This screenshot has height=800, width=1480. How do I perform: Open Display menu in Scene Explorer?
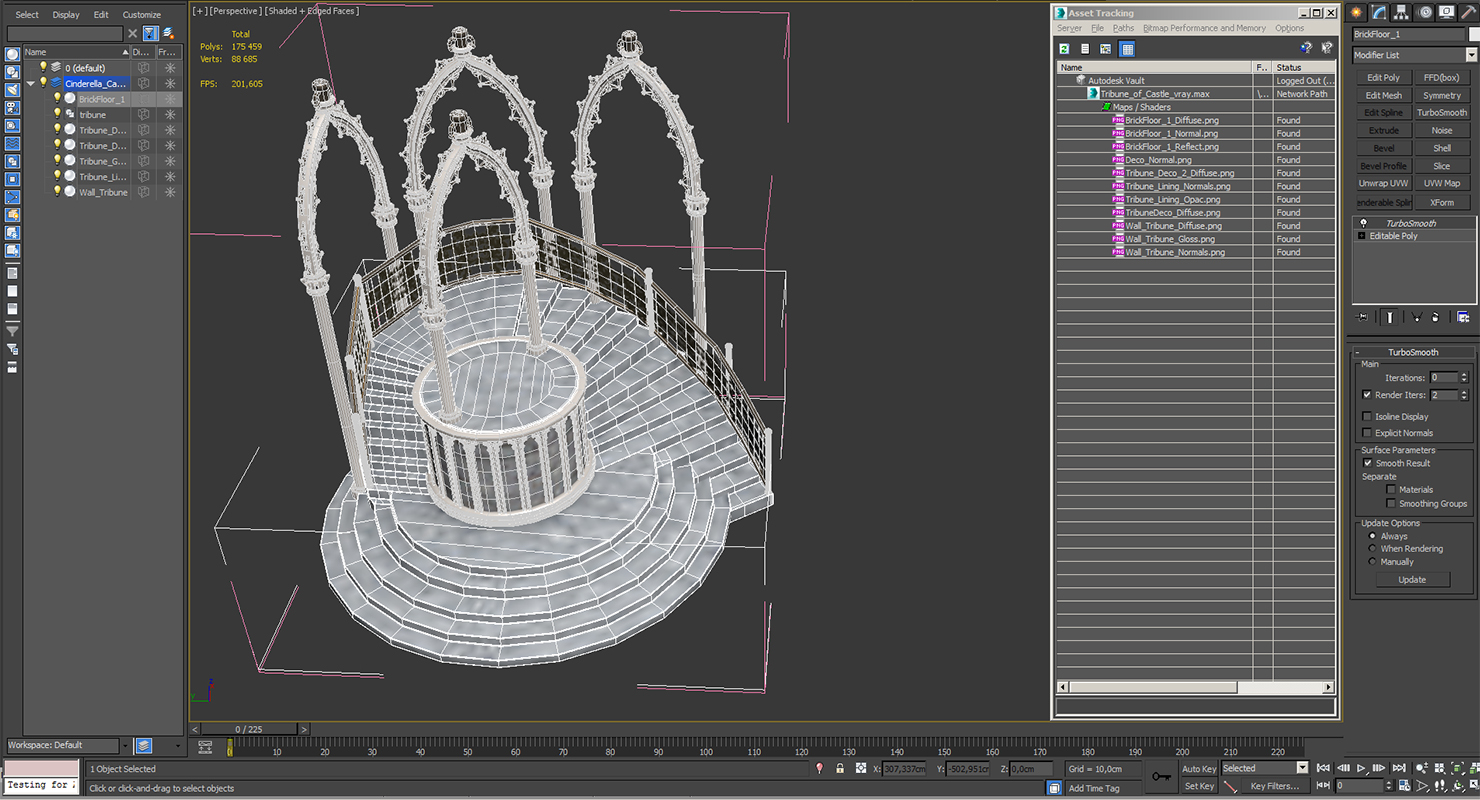point(66,15)
